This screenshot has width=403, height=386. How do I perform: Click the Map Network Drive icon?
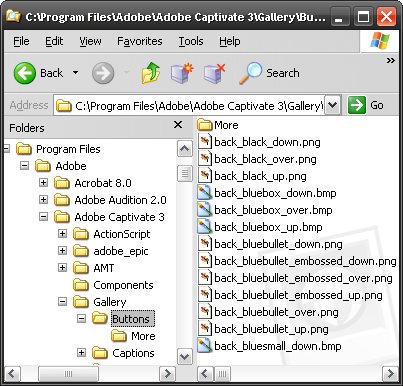click(x=182, y=73)
